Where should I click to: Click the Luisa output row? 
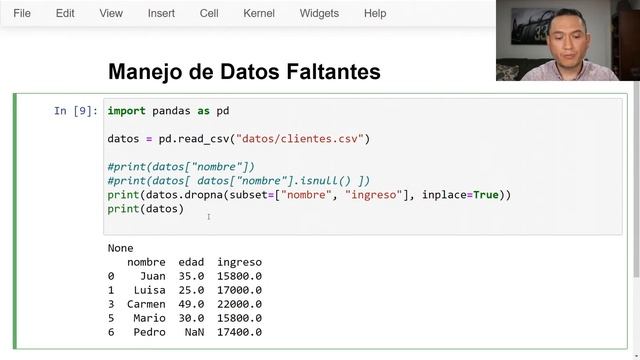184,290
